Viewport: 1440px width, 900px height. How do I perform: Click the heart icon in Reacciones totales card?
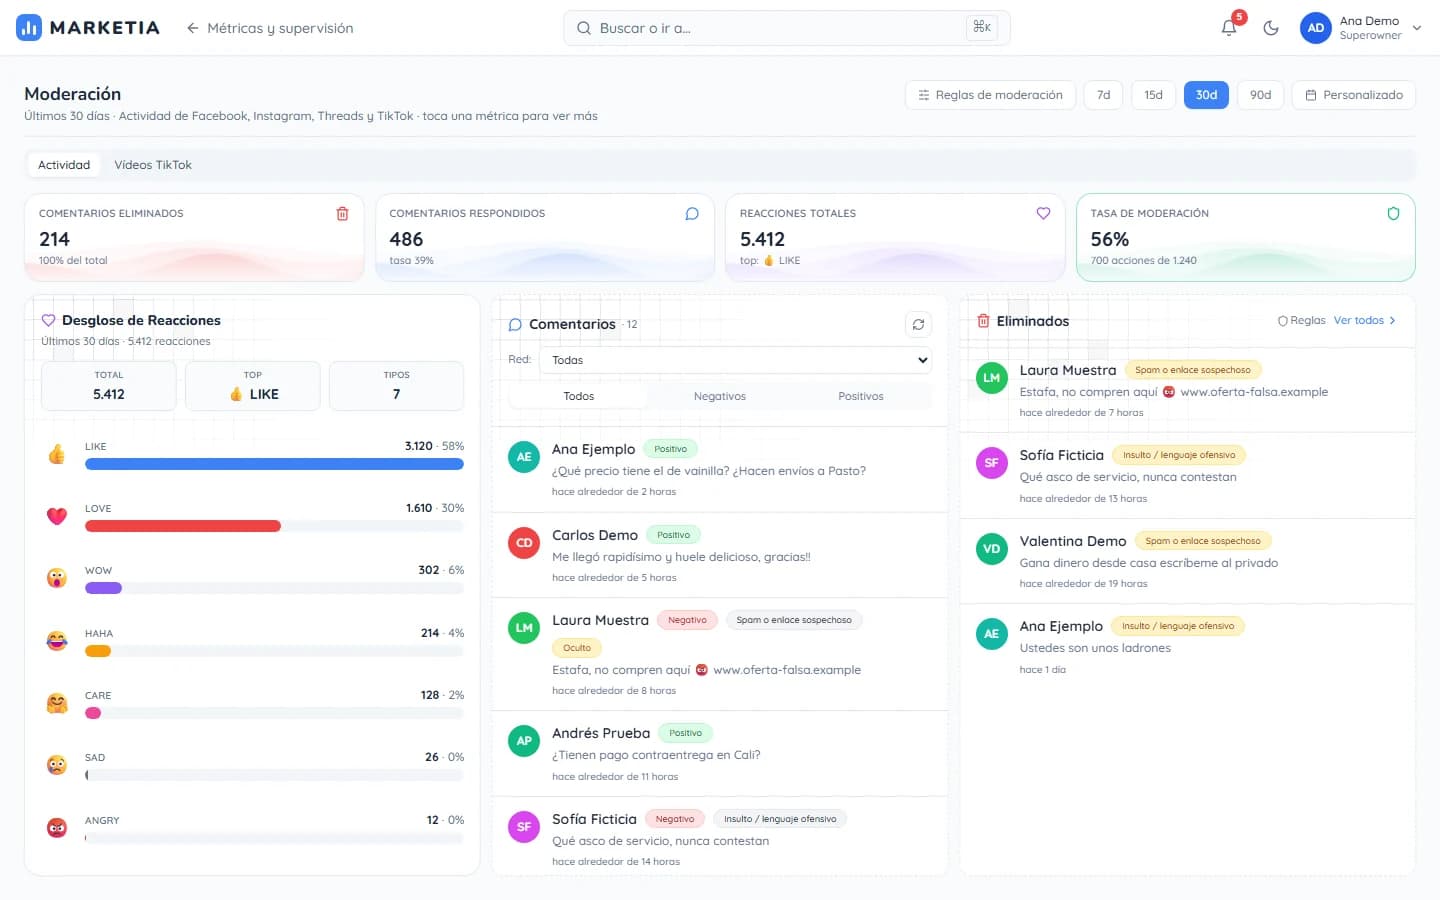[1043, 213]
